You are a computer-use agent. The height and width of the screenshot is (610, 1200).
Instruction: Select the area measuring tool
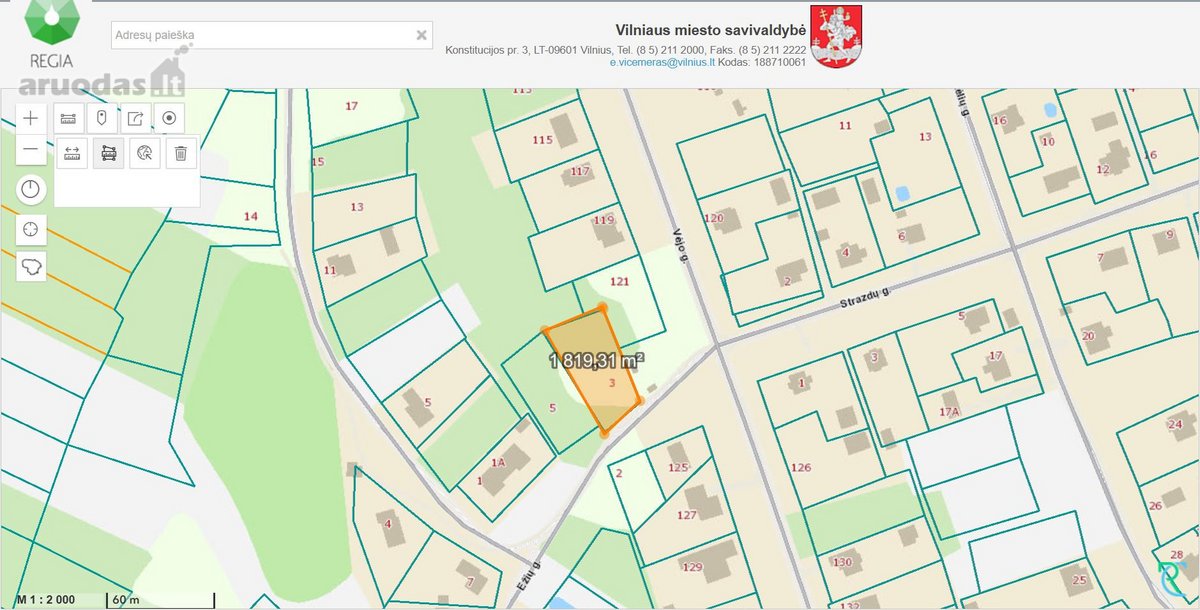(x=108, y=153)
